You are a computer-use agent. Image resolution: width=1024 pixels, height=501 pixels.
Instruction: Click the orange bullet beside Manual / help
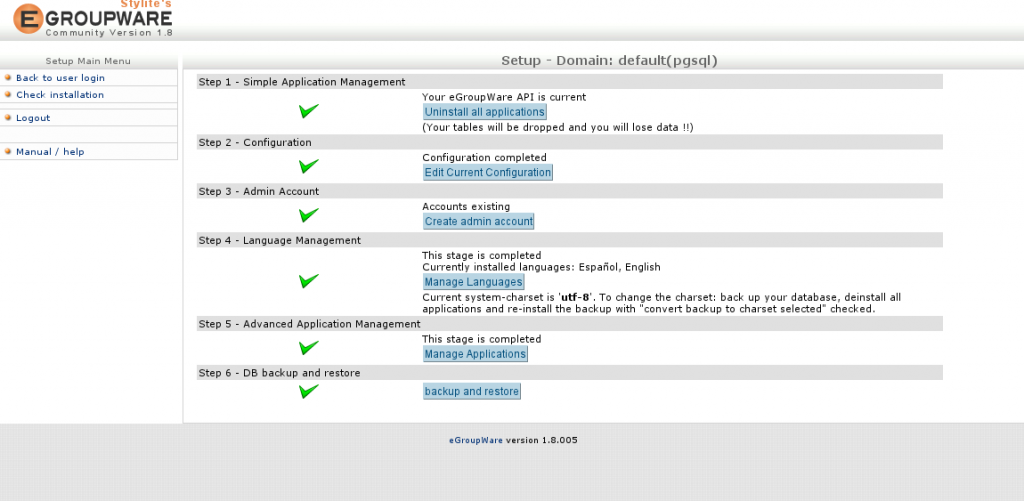tap(8, 151)
